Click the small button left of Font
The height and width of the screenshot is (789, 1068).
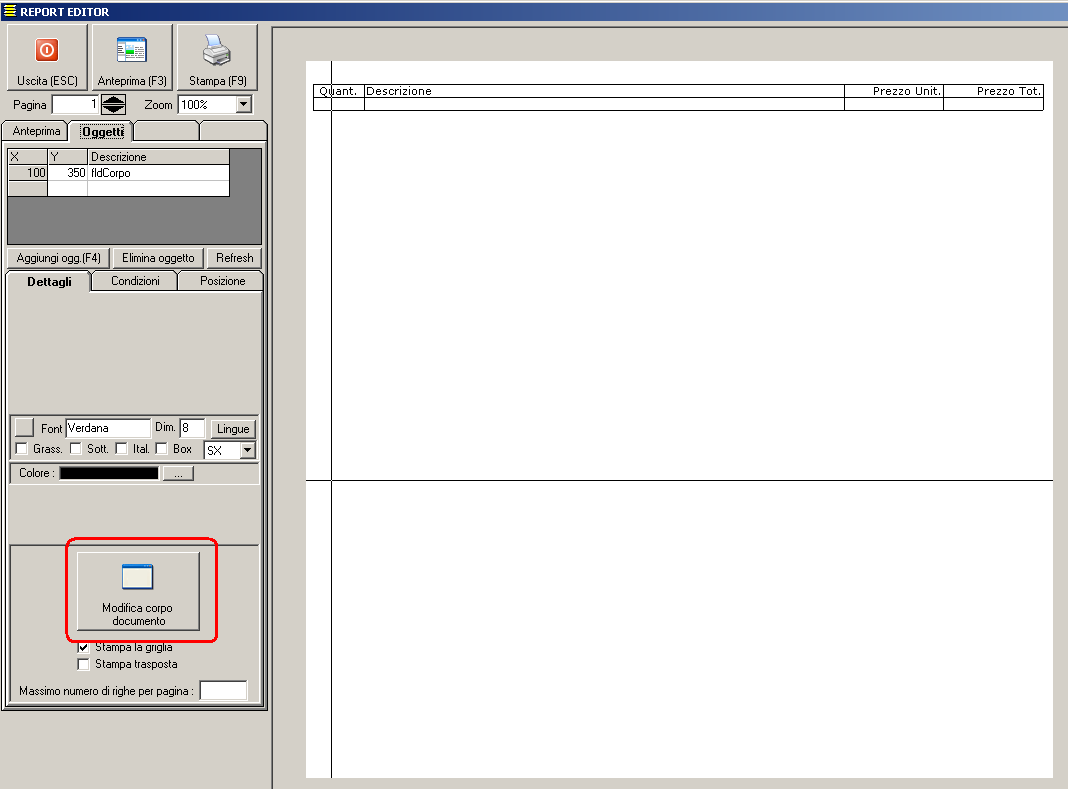pyautogui.click(x=24, y=427)
